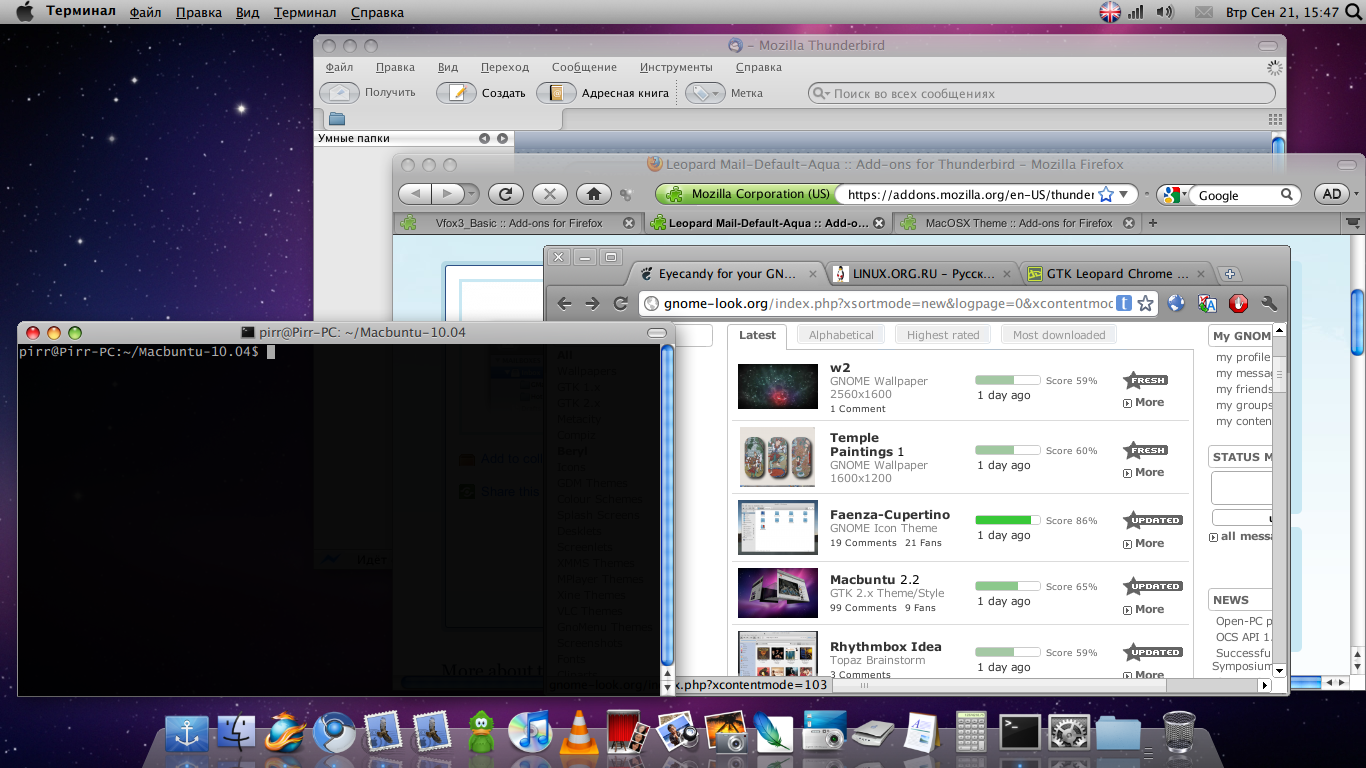Click the UK flag keyboard layout indicator
Screen dimensions: 1366x768
1110,12
